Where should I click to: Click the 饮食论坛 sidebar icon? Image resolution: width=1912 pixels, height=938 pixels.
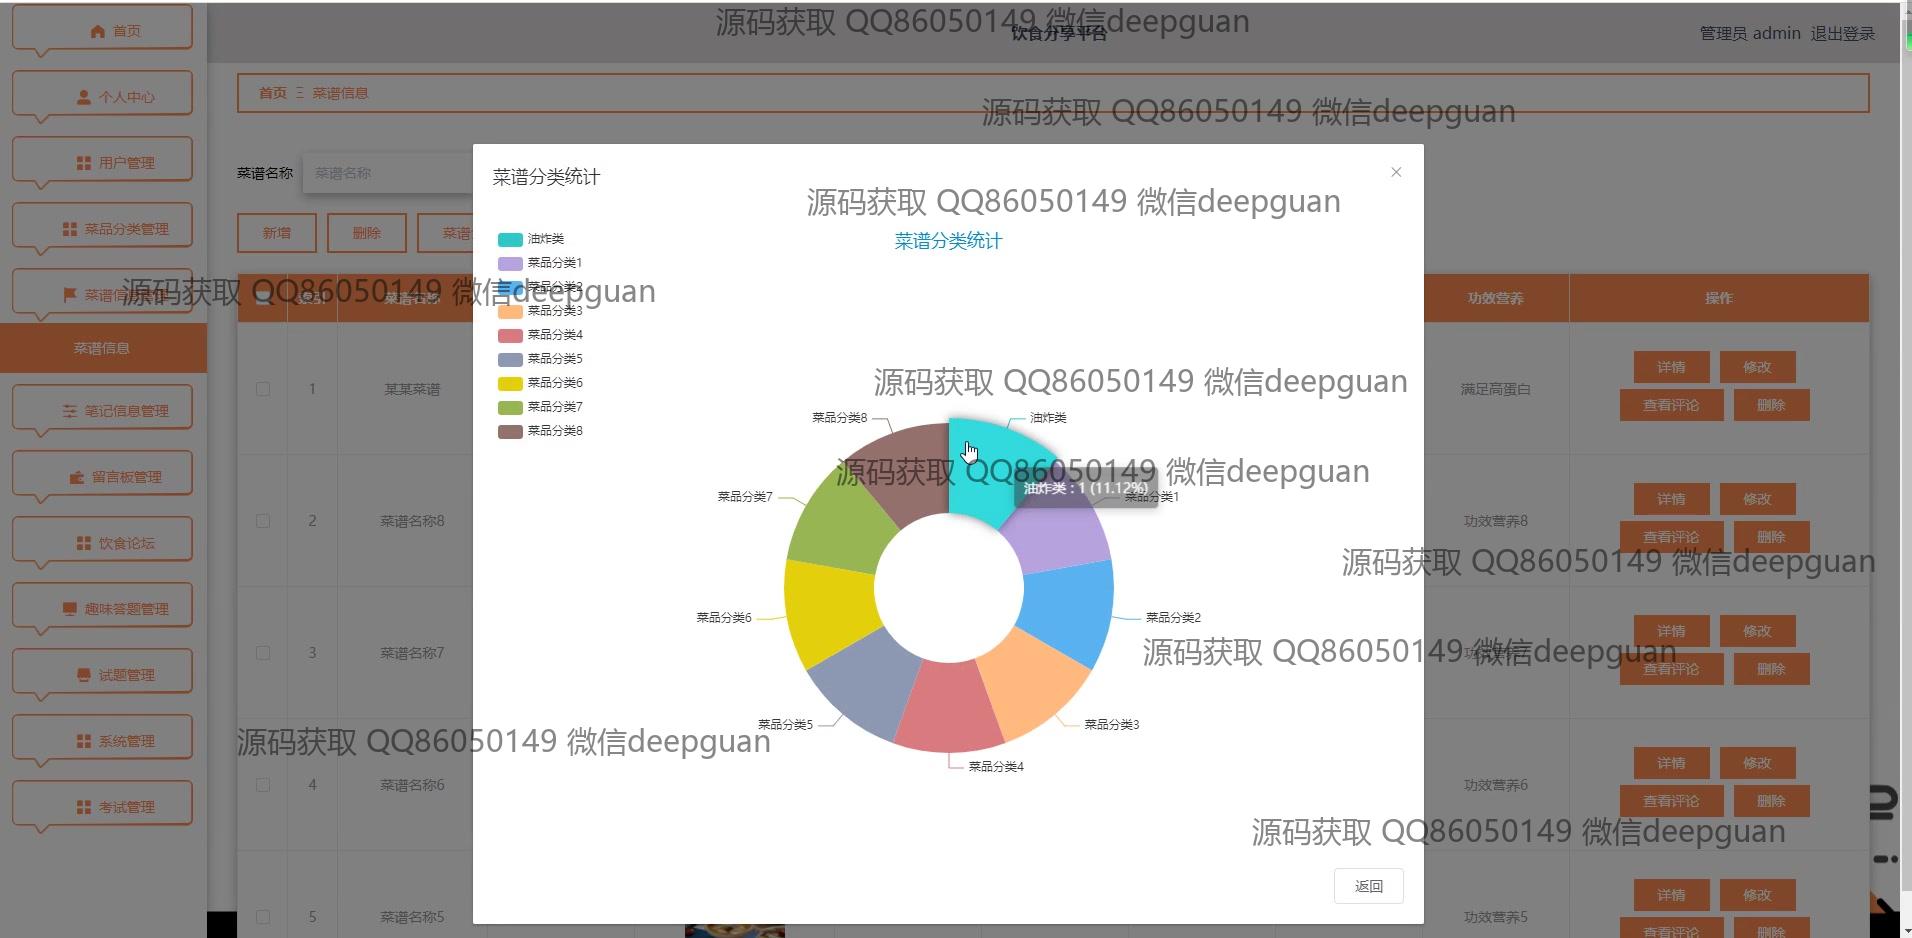[x=83, y=543]
